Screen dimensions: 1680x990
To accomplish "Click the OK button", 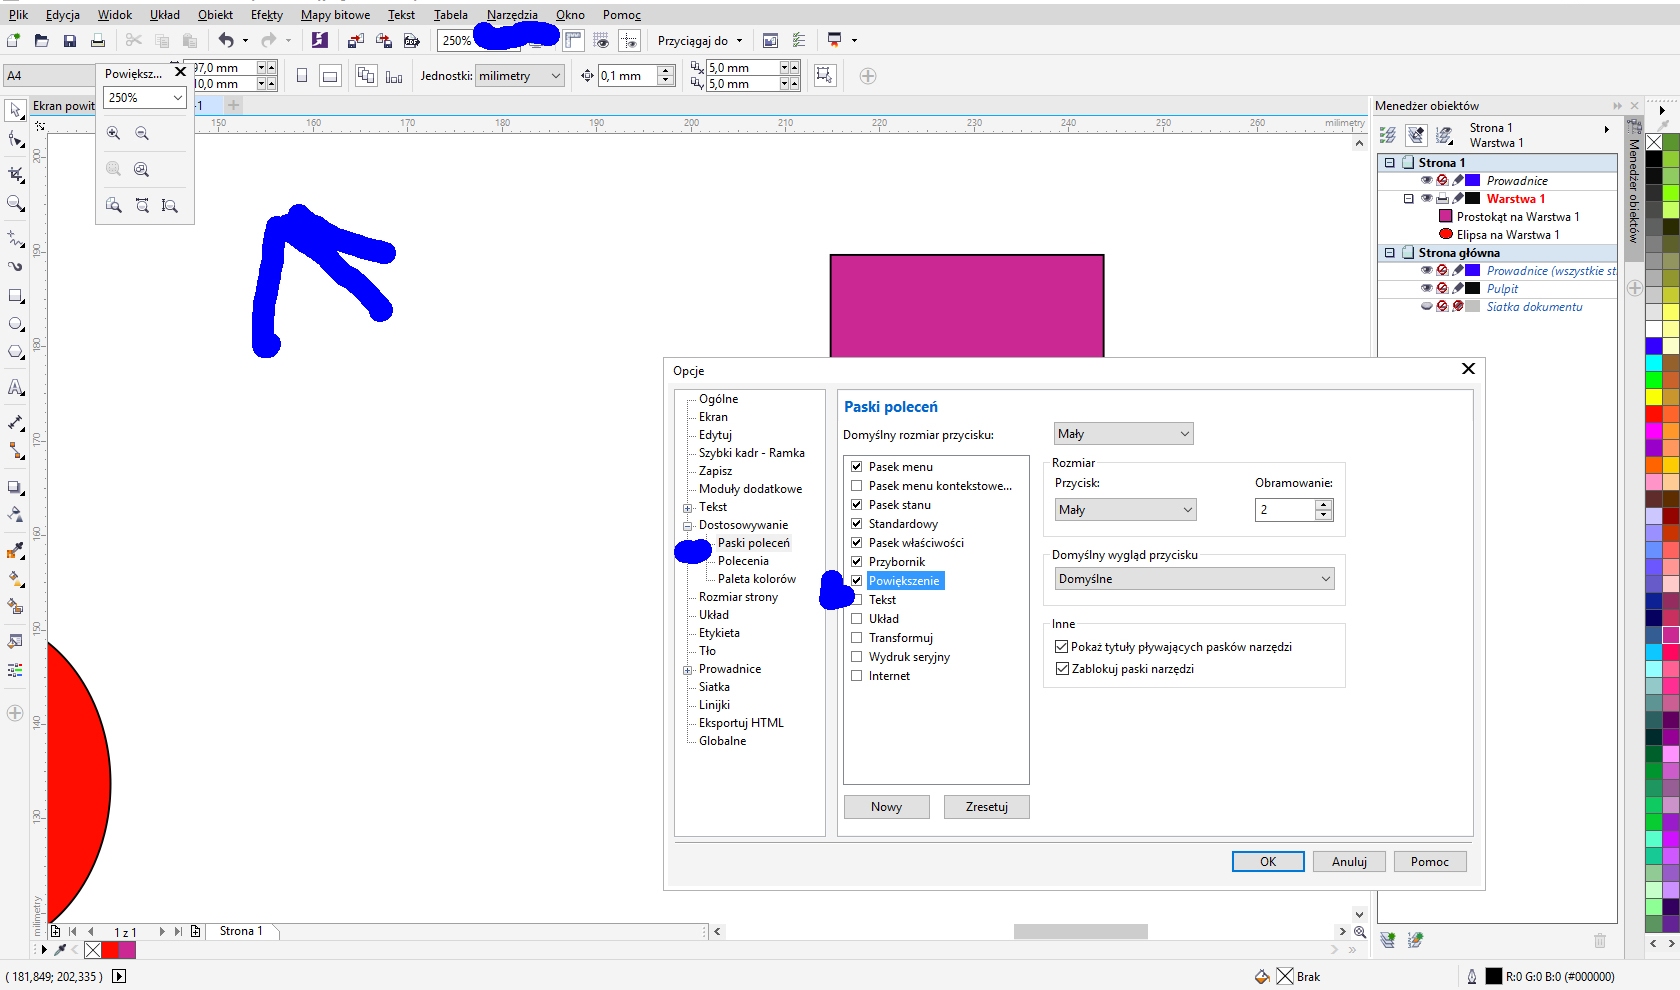I will (1267, 862).
